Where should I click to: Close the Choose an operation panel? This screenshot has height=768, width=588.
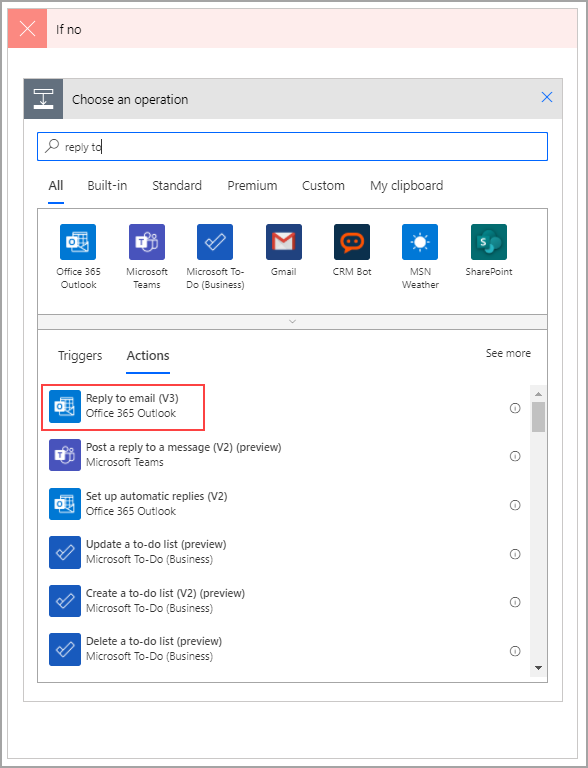[547, 97]
